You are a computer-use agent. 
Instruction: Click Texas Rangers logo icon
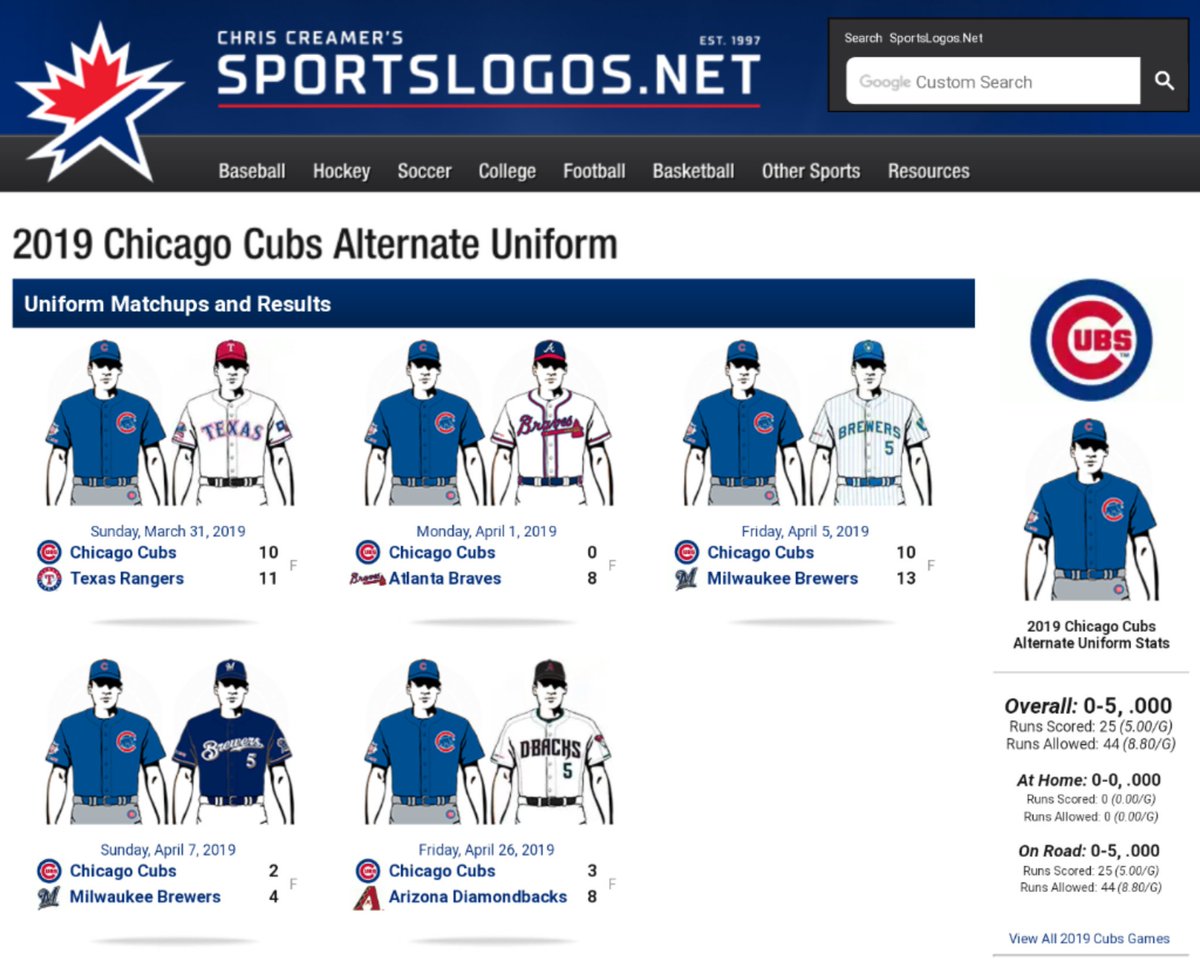[x=49, y=579]
